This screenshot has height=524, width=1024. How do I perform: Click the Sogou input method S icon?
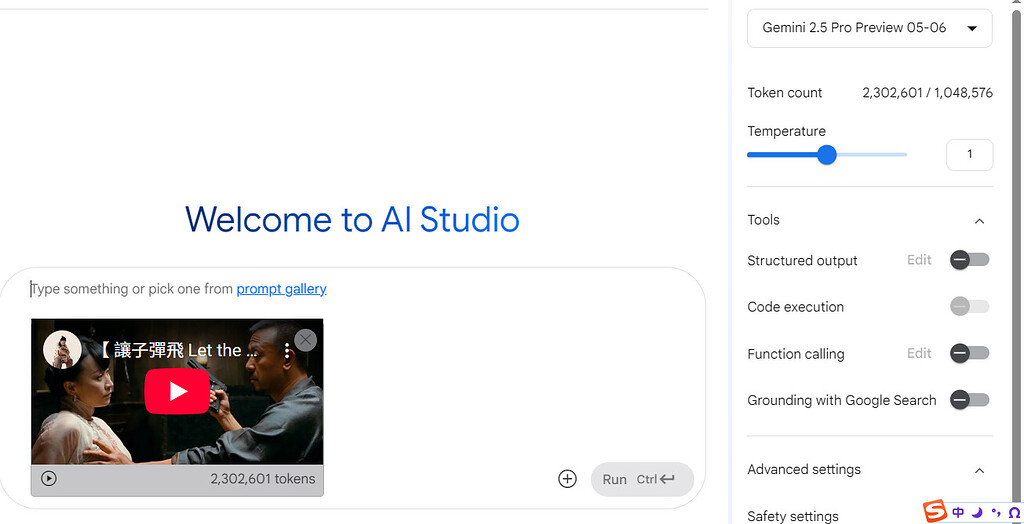935,512
